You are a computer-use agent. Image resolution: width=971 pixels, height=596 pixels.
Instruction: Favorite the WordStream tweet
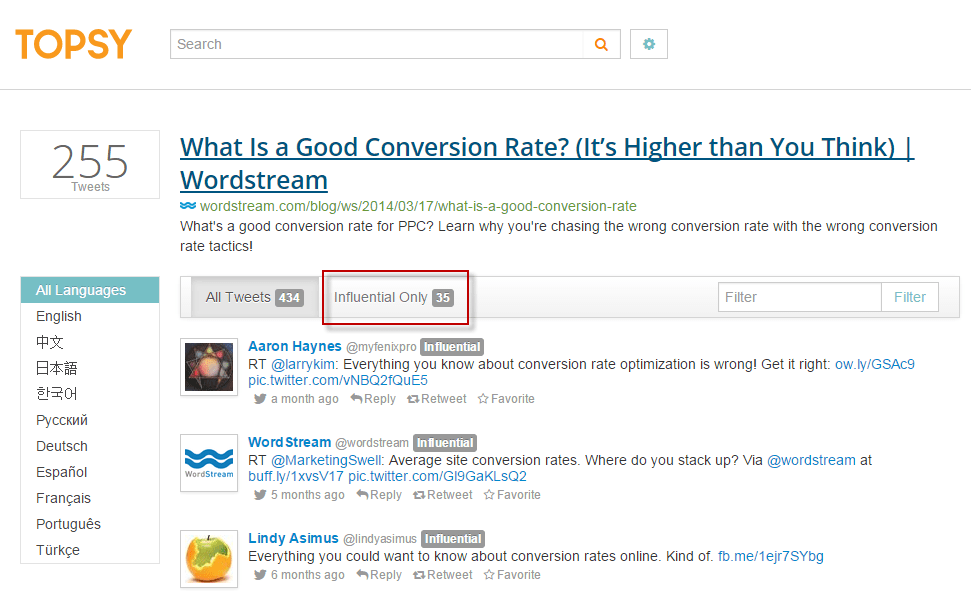tap(512, 495)
